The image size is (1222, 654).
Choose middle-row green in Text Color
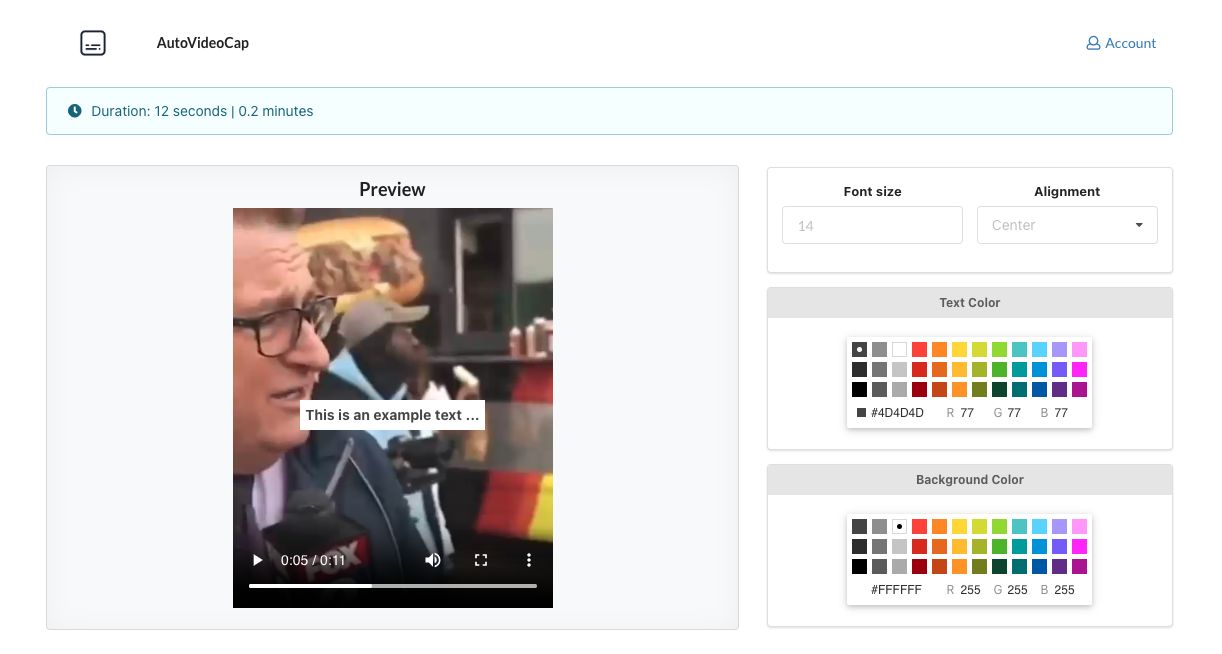999,369
